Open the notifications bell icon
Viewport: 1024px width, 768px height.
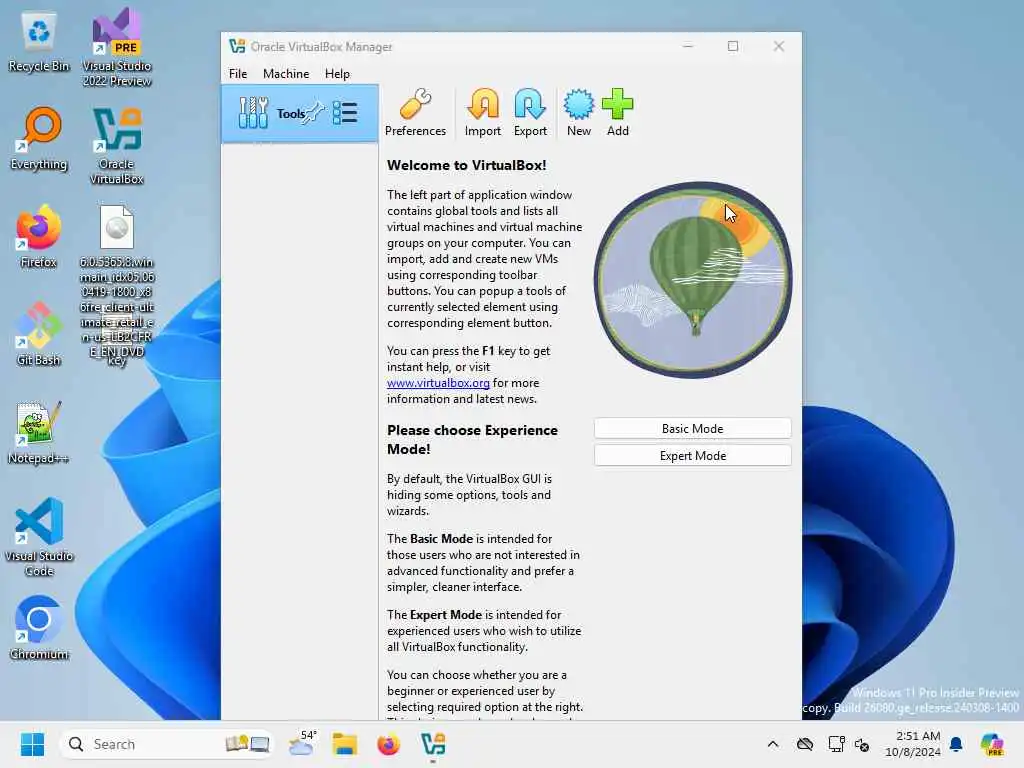click(956, 744)
